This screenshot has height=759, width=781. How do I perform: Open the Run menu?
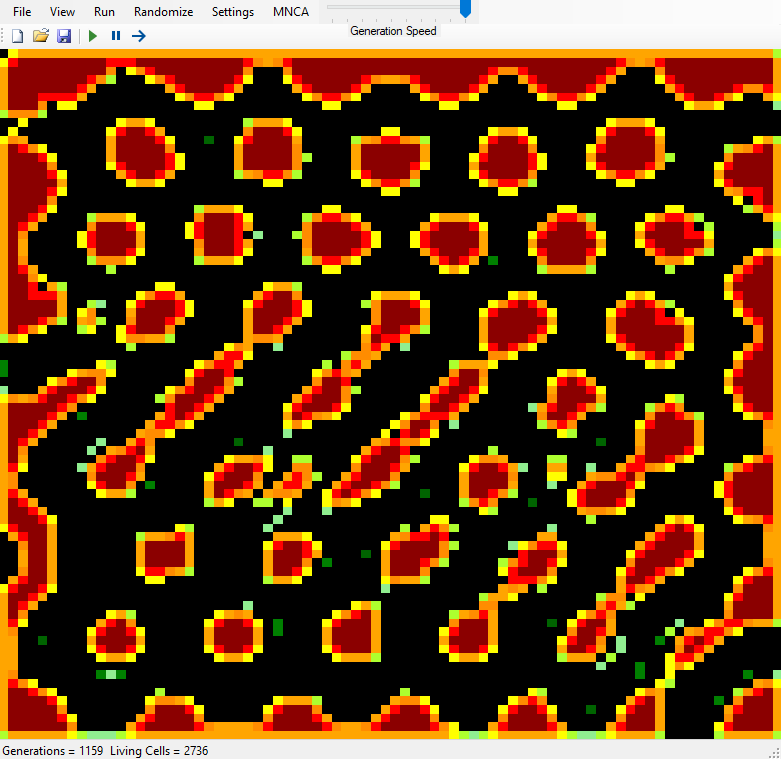click(x=104, y=11)
